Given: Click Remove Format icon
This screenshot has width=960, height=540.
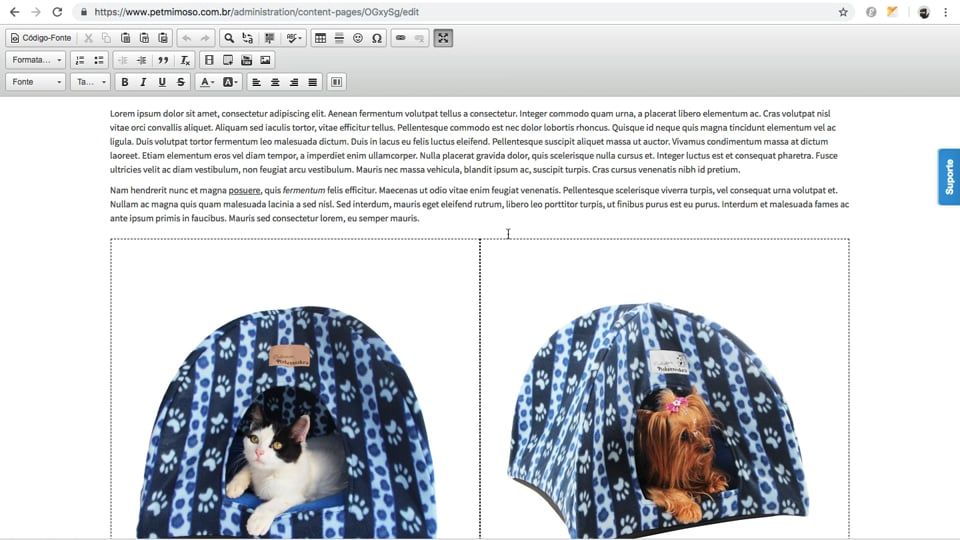Looking at the screenshot, I should click(185, 60).
